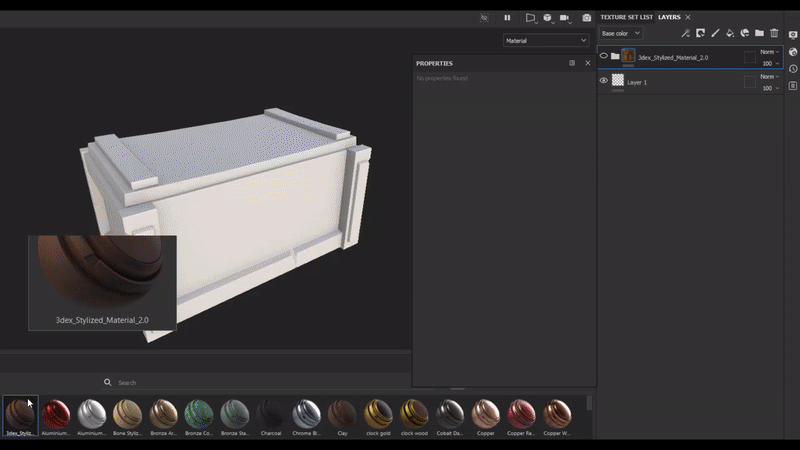Click the search magnifier icon in shelf
Viewport: 800px width, 450px height.
coord(108,382)
